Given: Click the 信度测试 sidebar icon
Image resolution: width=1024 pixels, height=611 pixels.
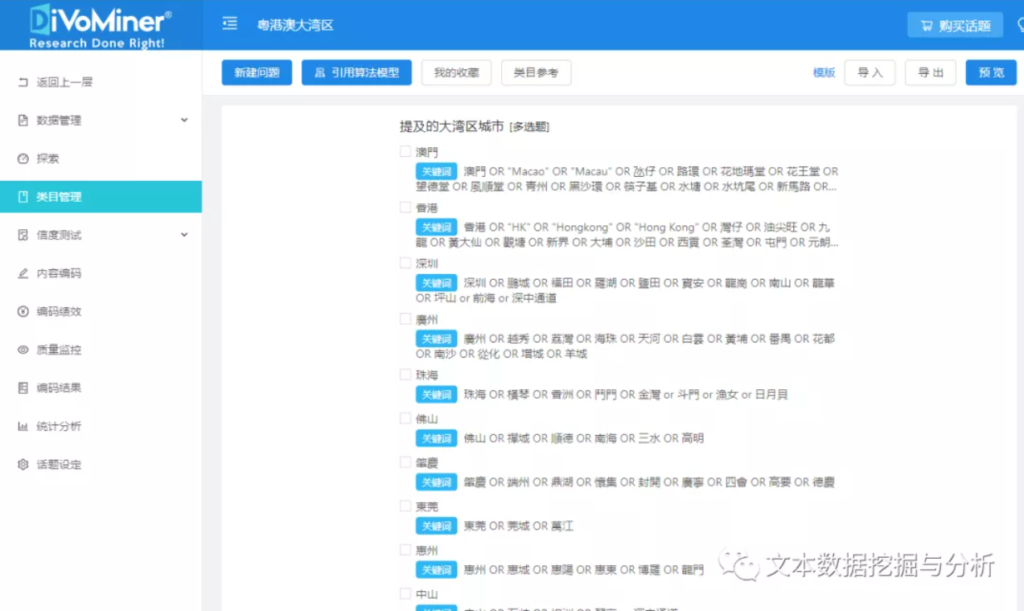Looking at the screenshot, I should click(23, 235).
